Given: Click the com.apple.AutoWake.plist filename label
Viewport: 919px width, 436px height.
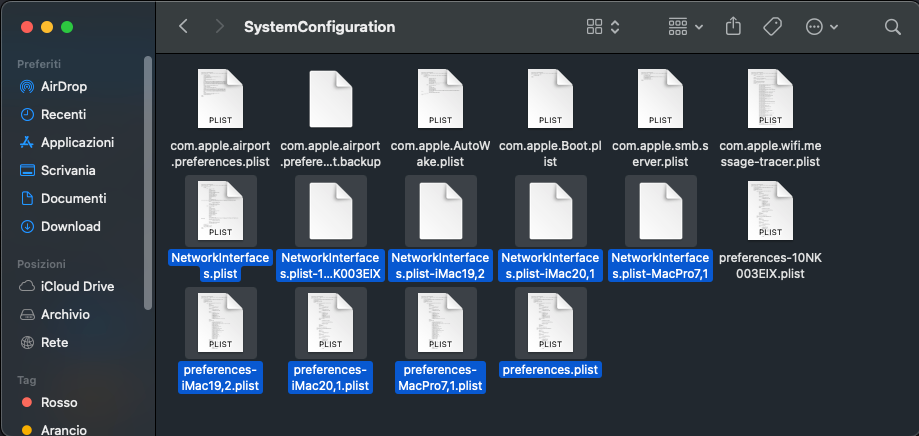Looking at the screenshot, I should [x=440, y=153].
